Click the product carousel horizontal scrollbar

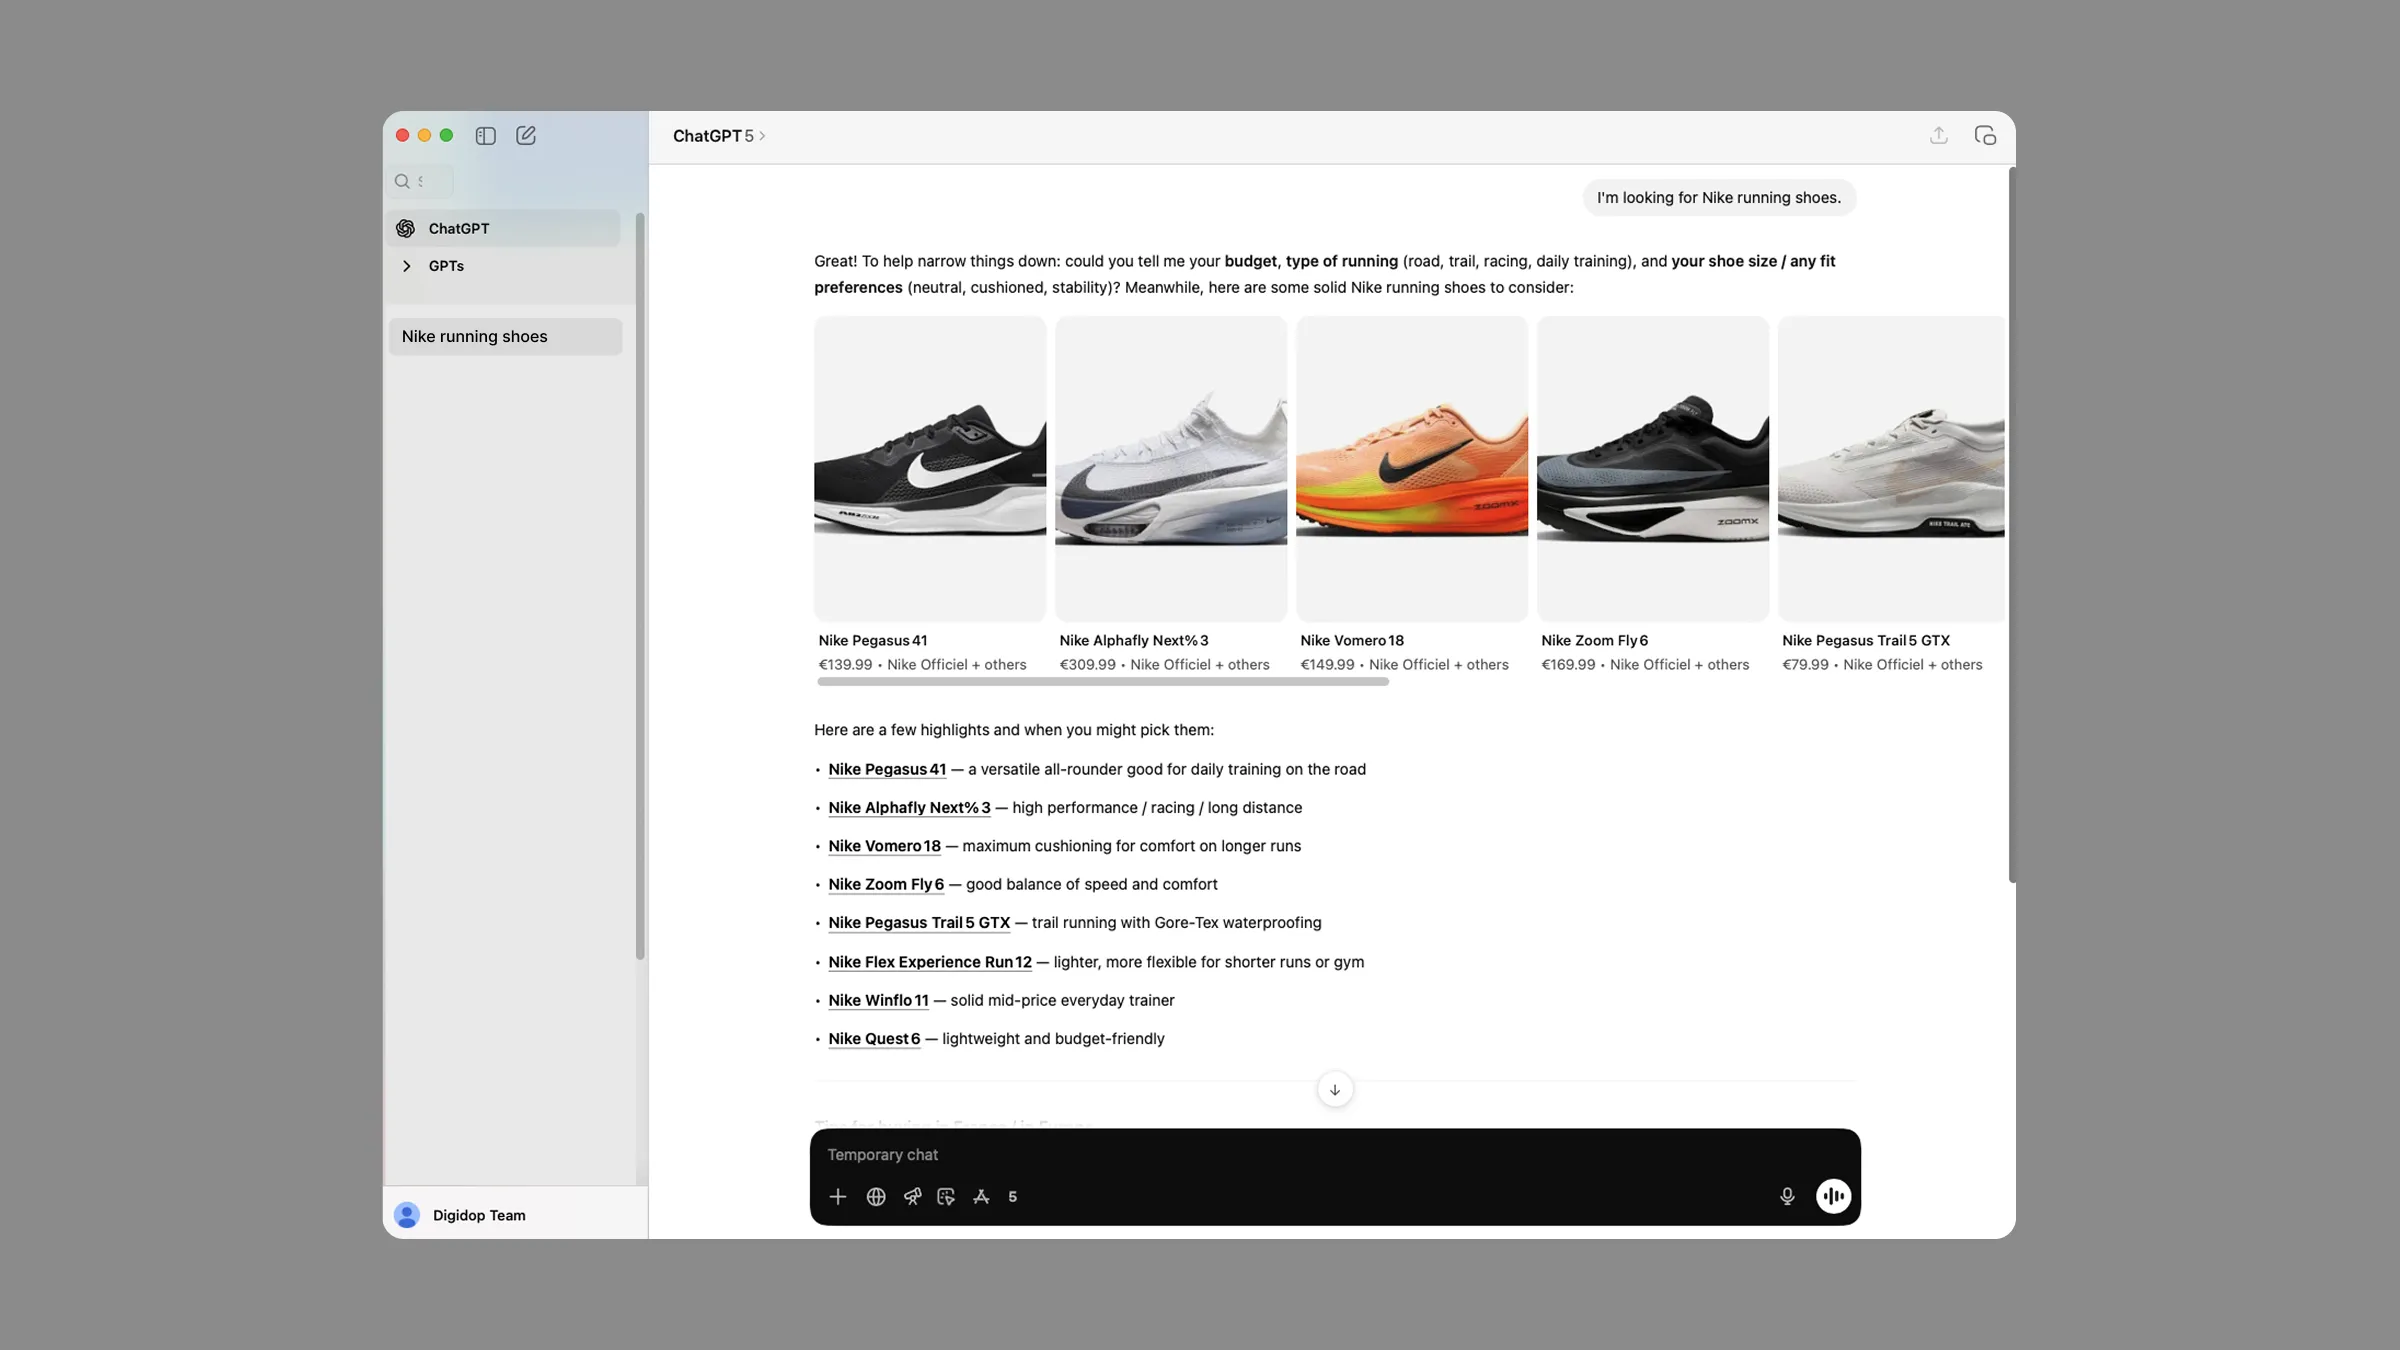tap(1102, 682)
